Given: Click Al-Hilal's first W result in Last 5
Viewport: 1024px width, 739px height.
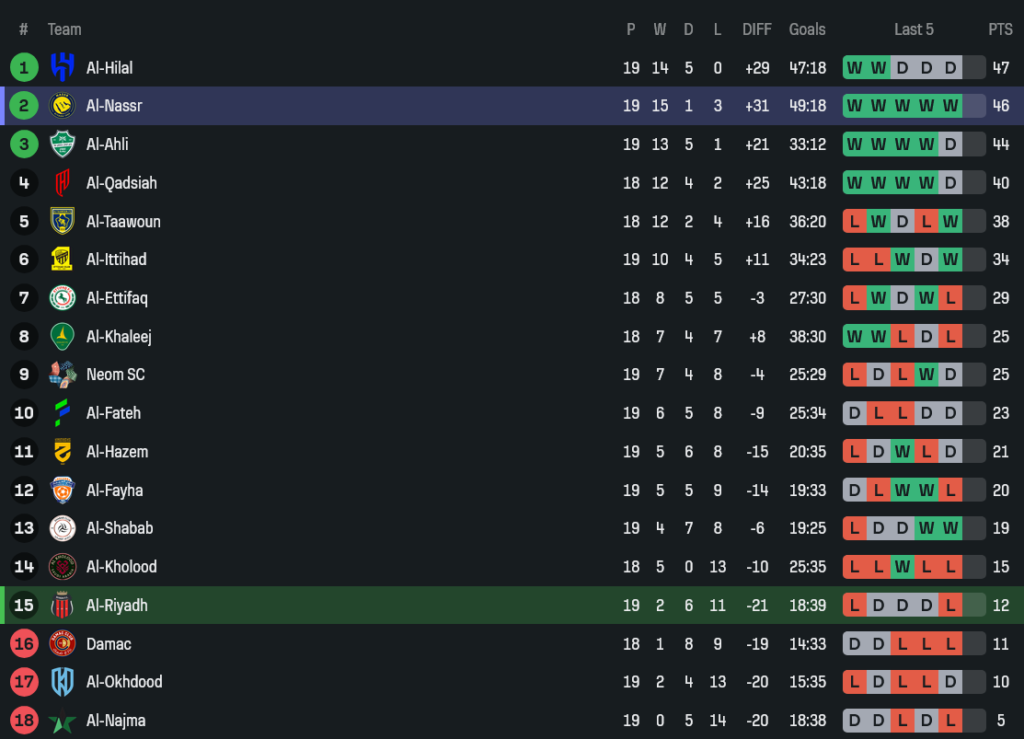Looking at the screenshot, I should [x=854, y=68].
